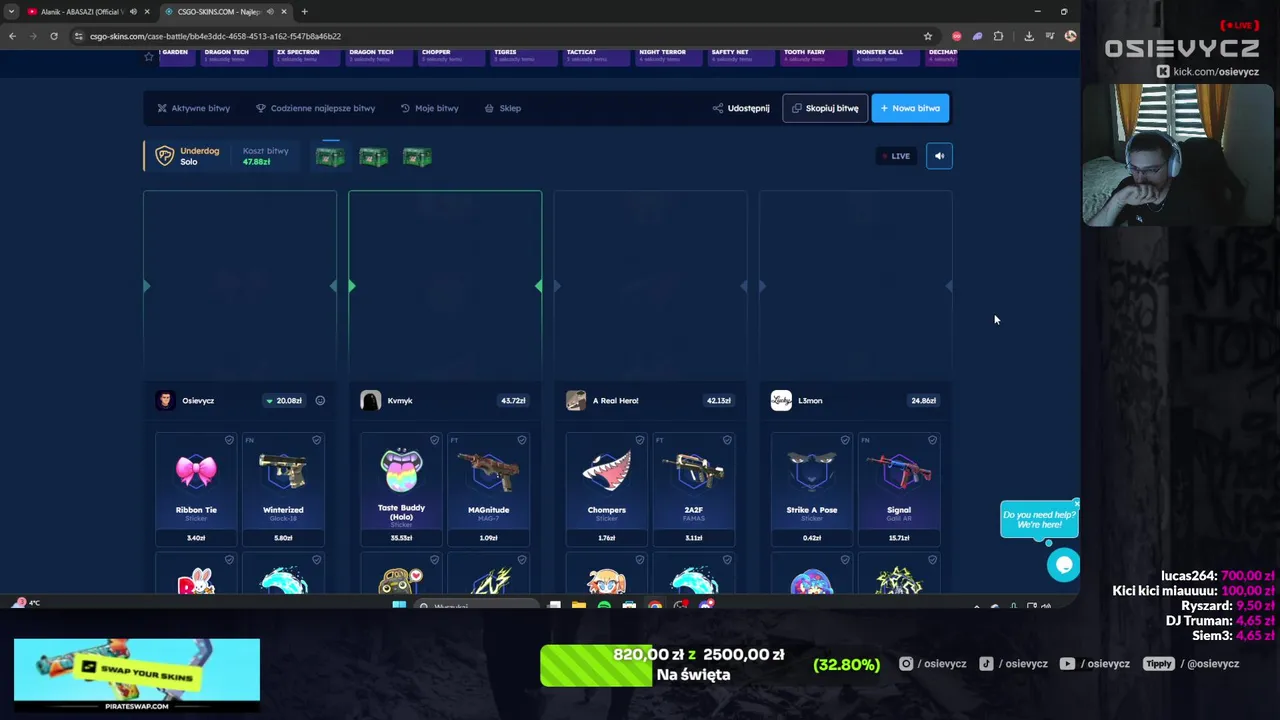Open a new browser tab
Screen dimensions: 1280x720
pos(304,12)
